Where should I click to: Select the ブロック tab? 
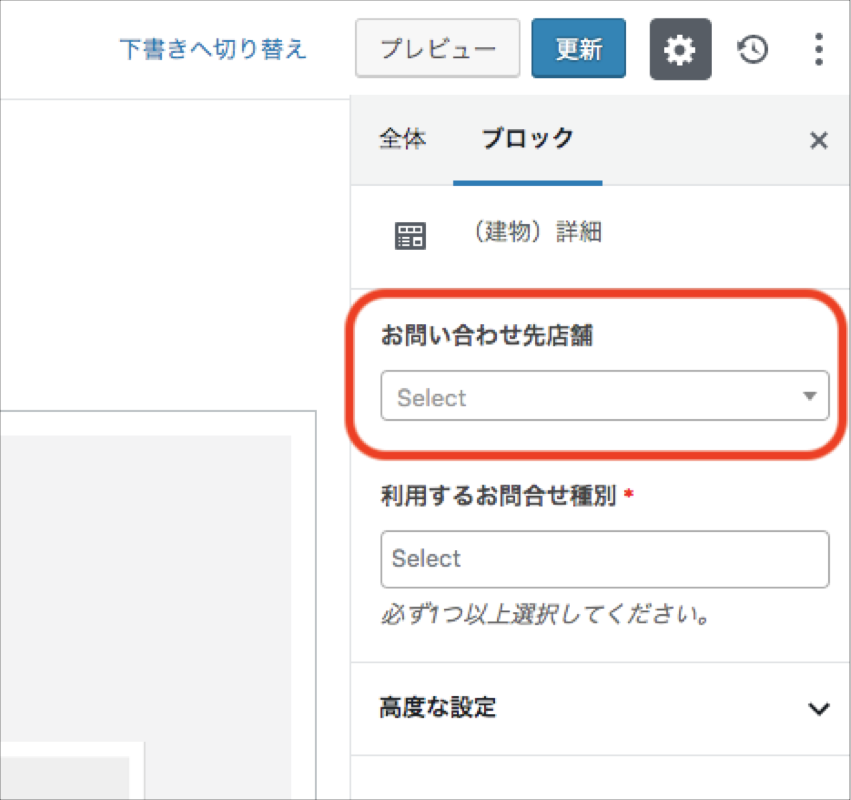tap(527, 139)
